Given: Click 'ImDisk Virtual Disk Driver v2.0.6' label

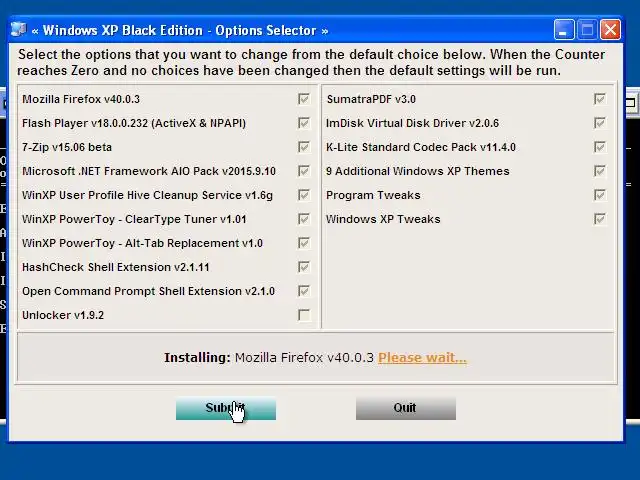Looking at the screenshot, I should [x=412, y=123].
